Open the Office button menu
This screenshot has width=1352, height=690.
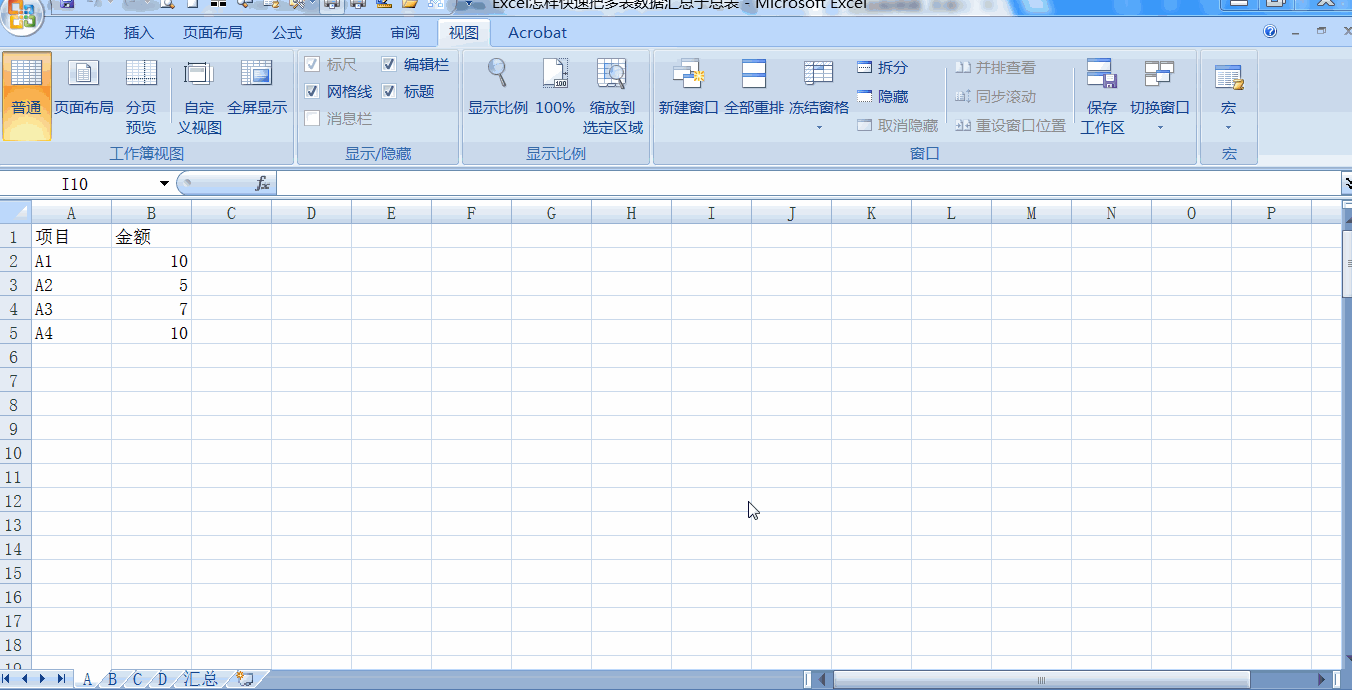20,14
